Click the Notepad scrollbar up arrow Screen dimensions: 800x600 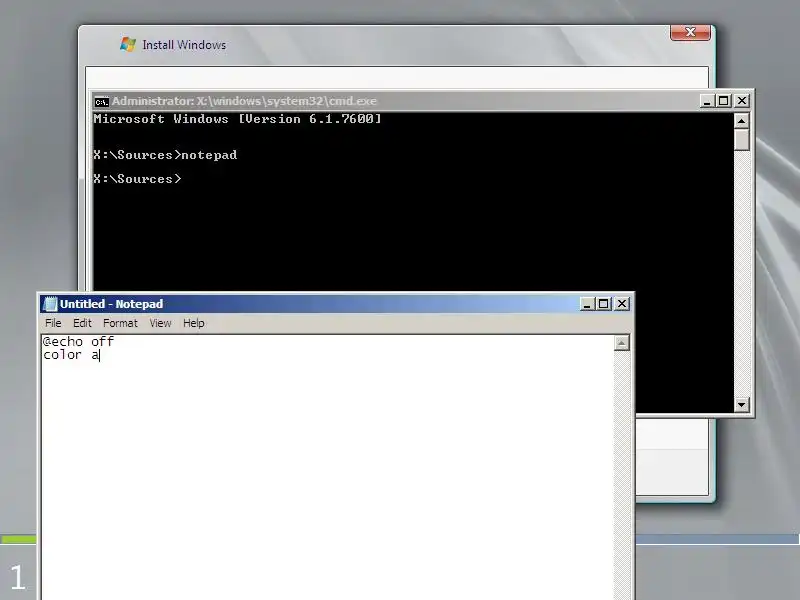[x=621, y=343]
